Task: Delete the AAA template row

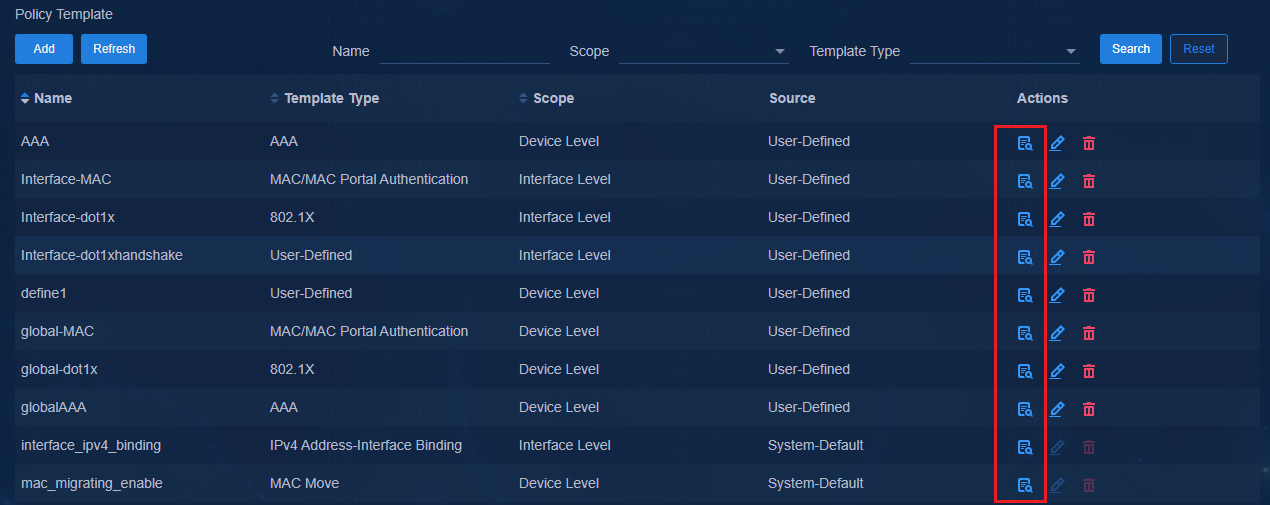Action: 1089,143
